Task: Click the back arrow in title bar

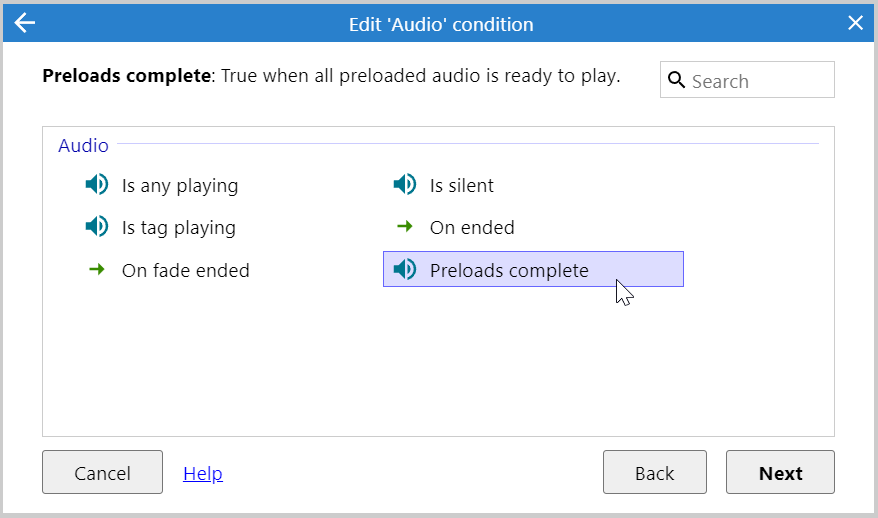Action: coord(25,23)
